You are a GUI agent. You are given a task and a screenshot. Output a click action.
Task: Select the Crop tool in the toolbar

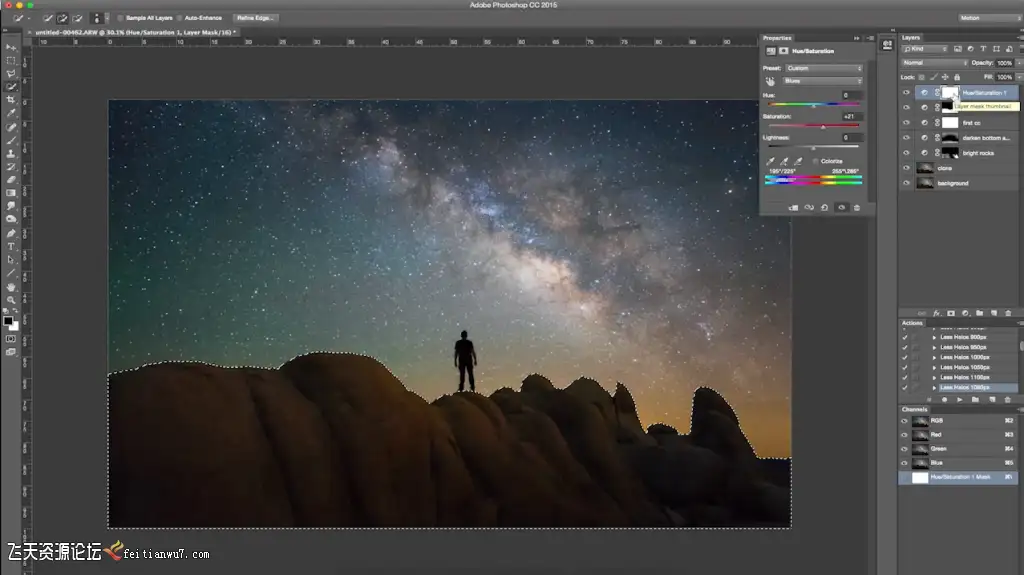[x=11, y=100]
